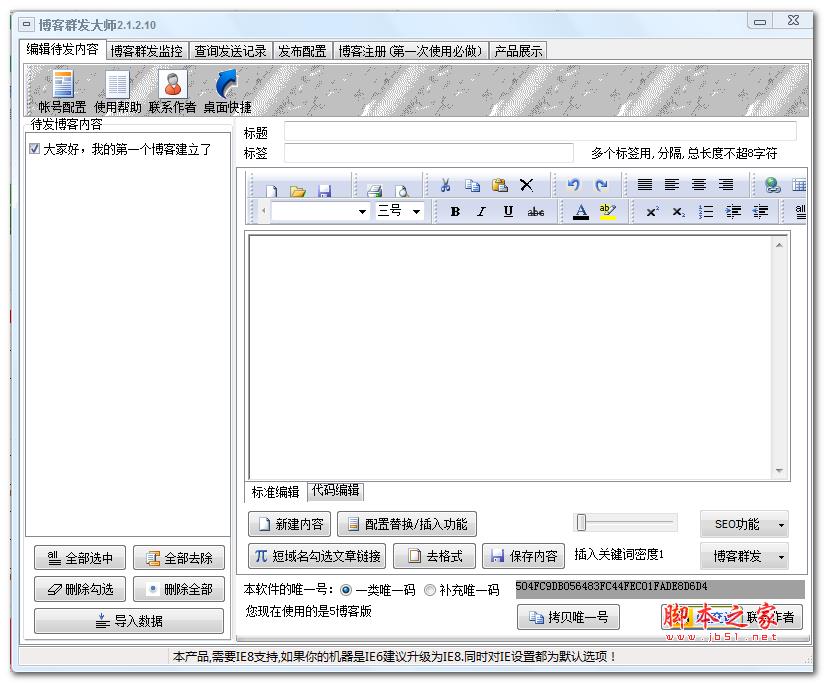Switch to the 博客群发监控 tab

point(146,51)
